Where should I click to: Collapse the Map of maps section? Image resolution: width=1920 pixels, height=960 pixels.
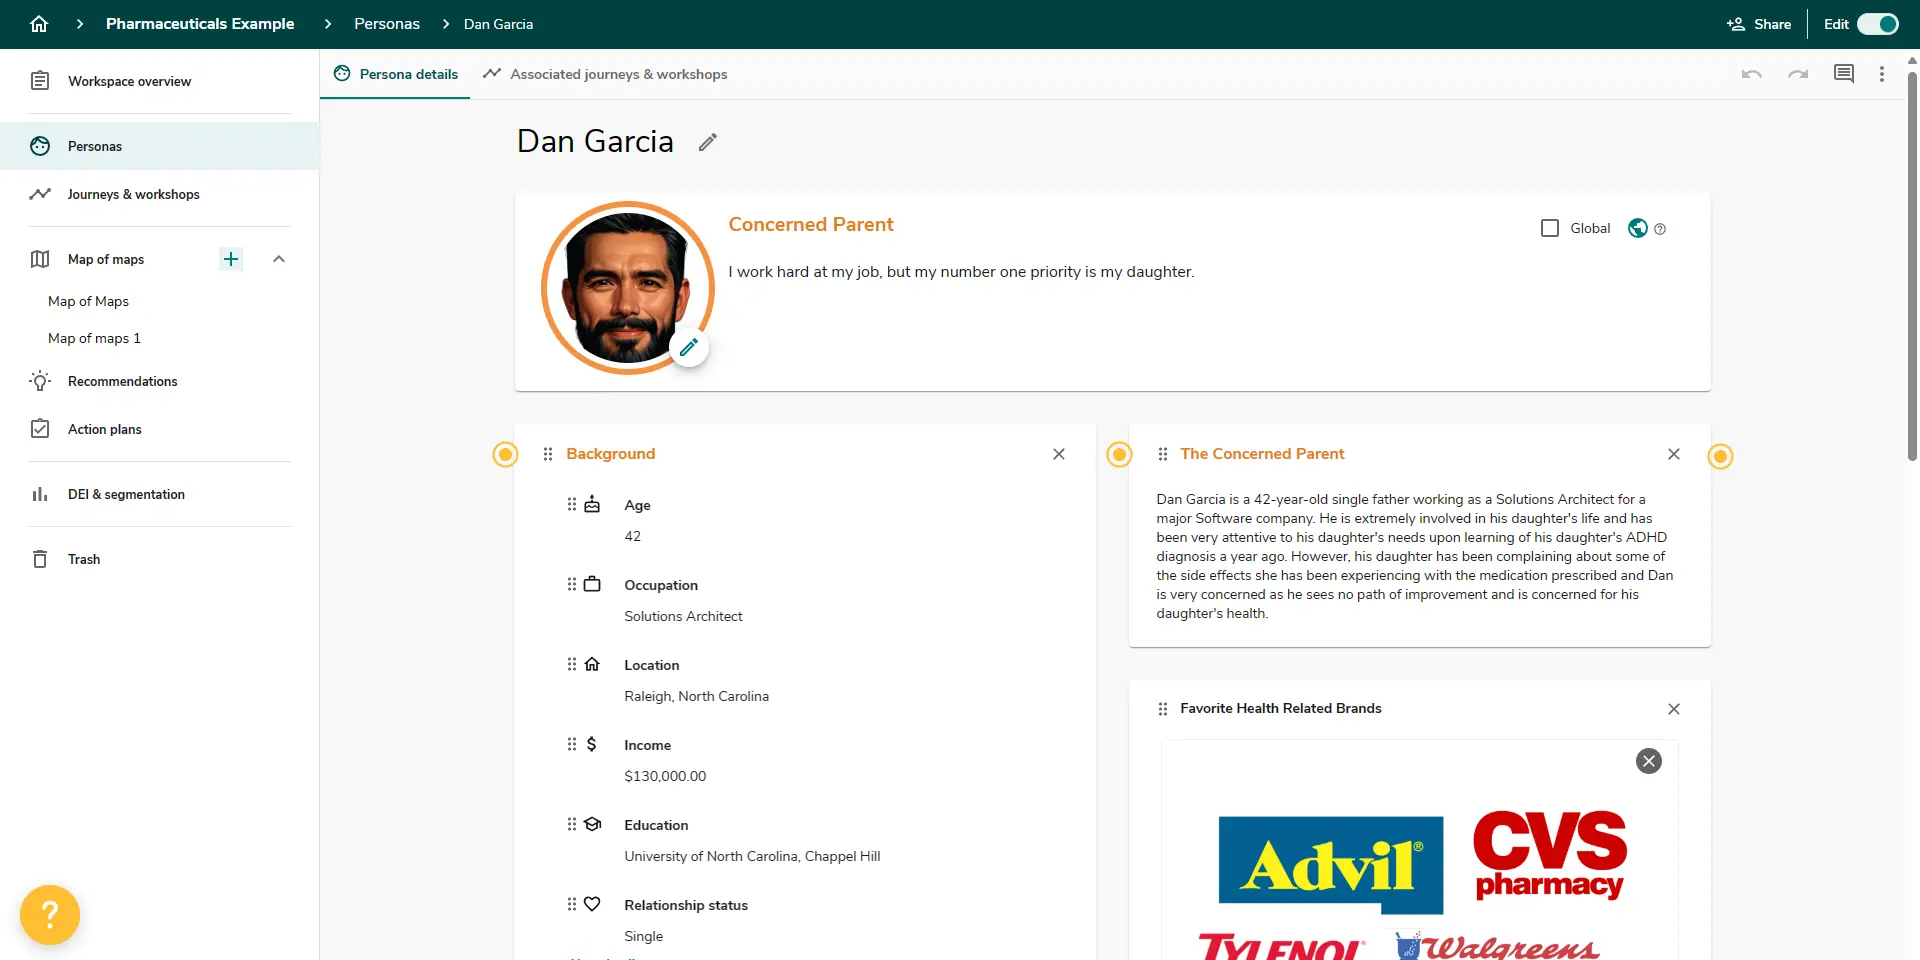click(278, 259)
